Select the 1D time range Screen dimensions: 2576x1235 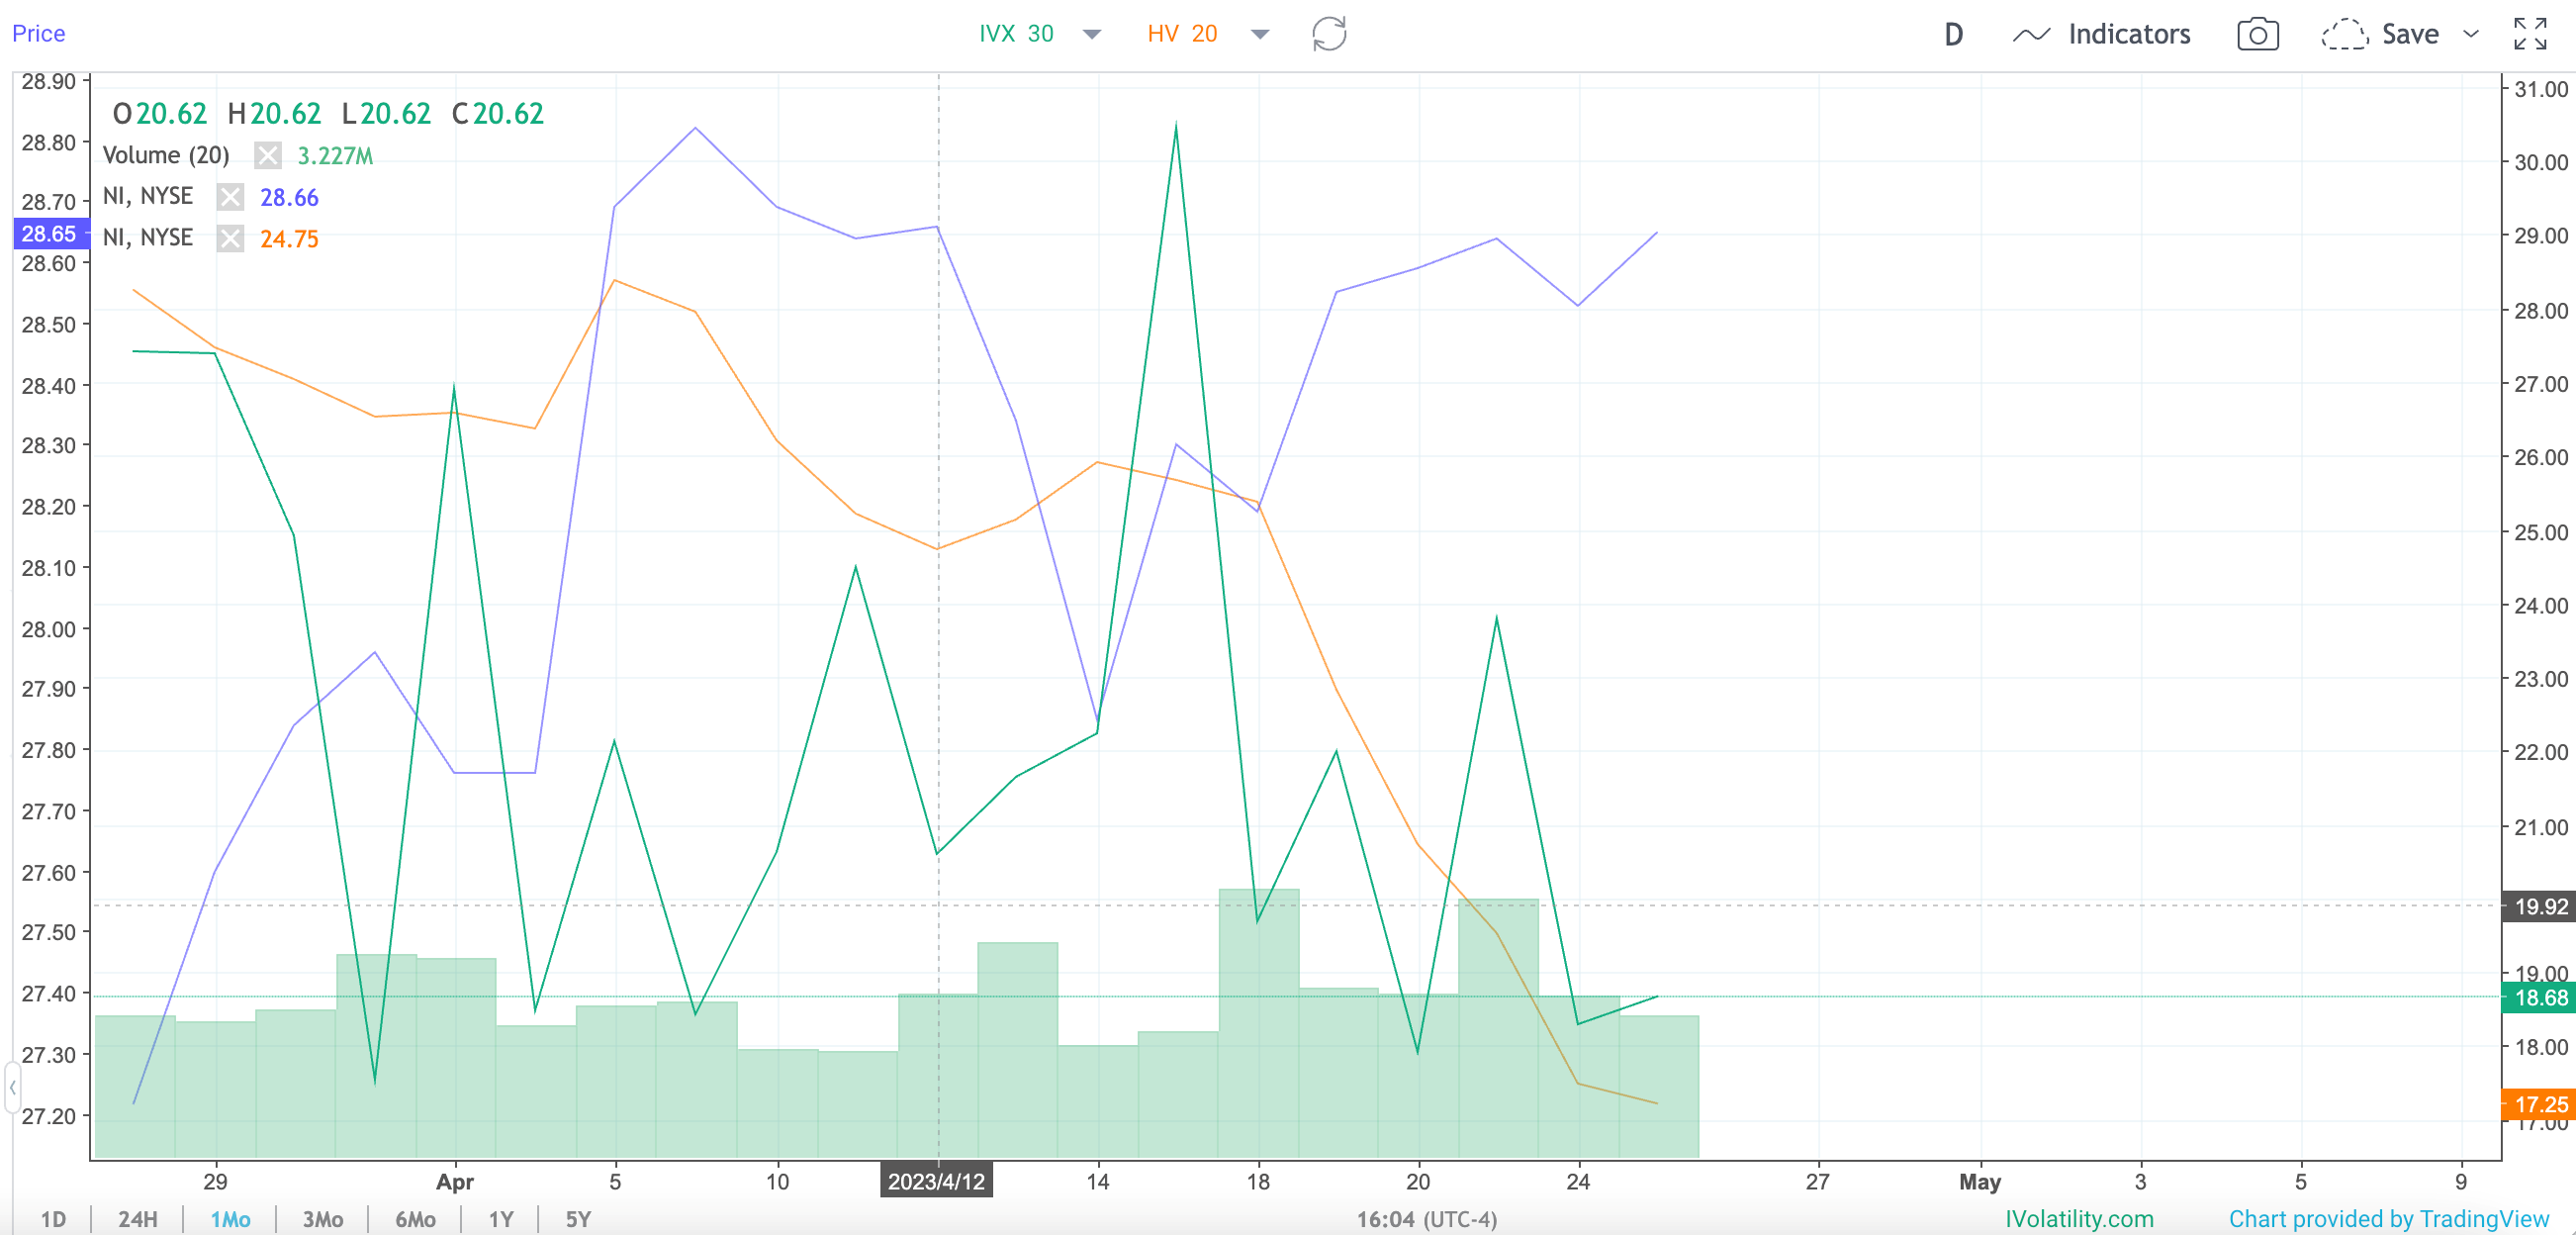tap(53, 1219)
